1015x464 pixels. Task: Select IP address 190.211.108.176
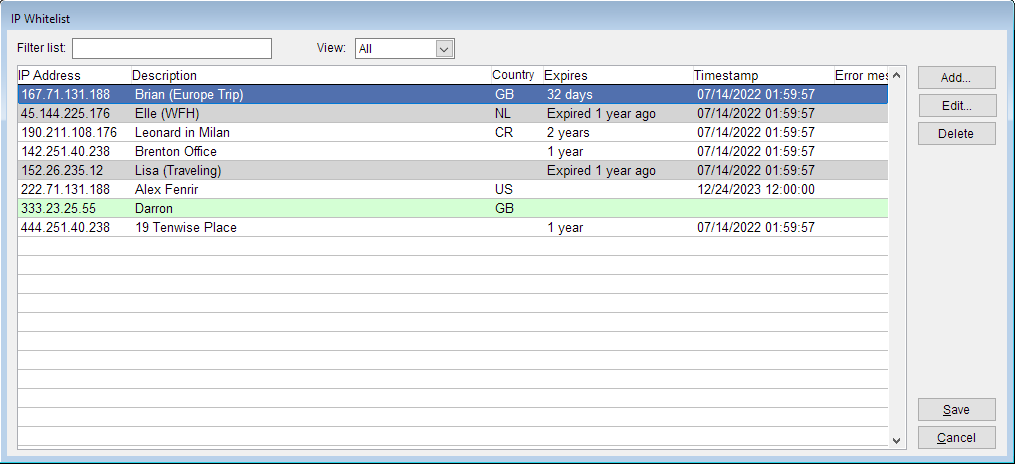coord(69,133)
